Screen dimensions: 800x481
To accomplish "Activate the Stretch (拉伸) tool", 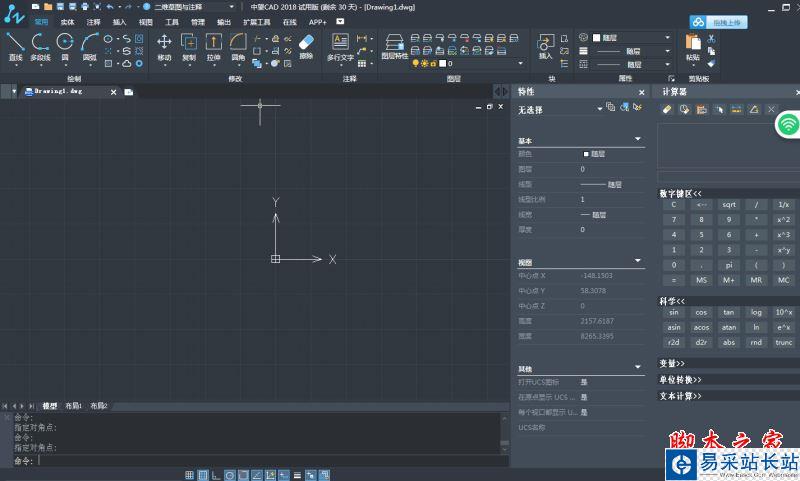I will 213,46.
